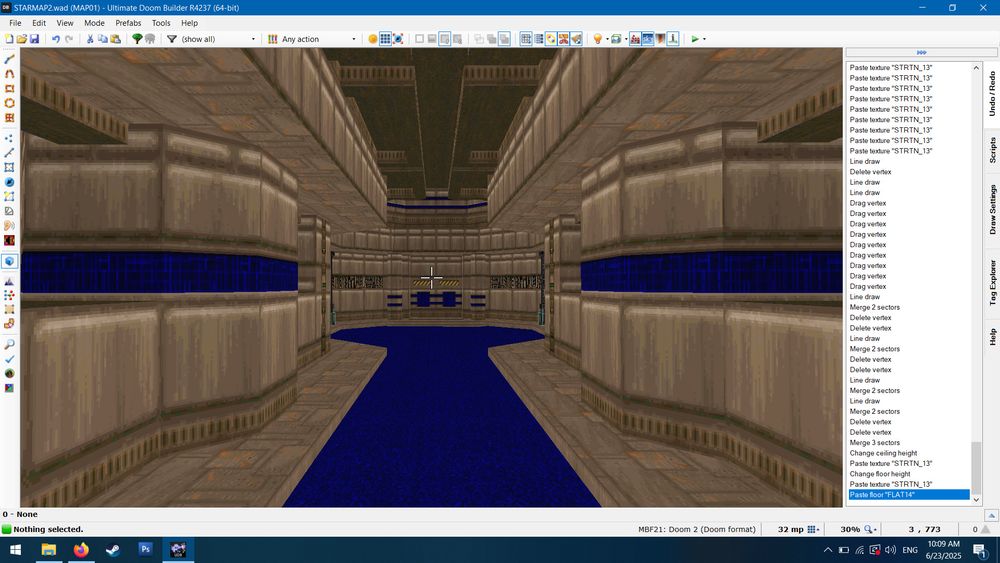The image size is (1000, 563).
Task: Open the Help menu
Action: (189, 22)
